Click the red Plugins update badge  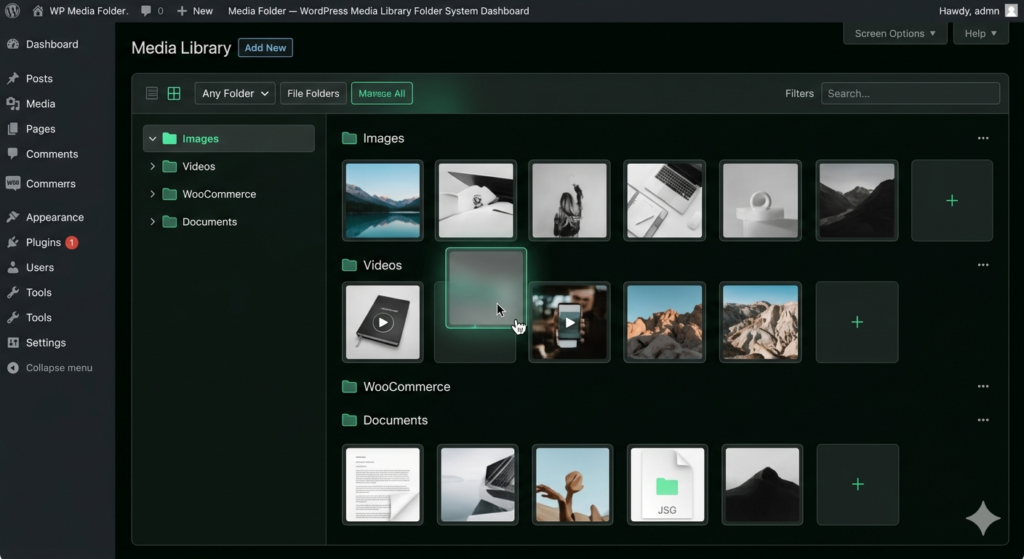72,242
